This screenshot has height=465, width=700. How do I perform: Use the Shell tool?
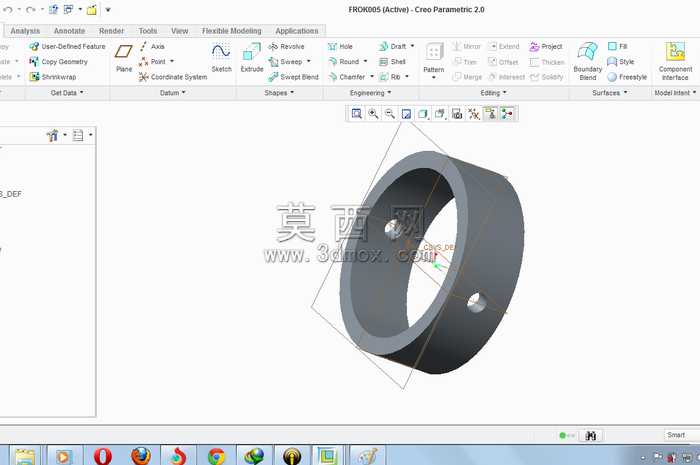pos(392,62)
